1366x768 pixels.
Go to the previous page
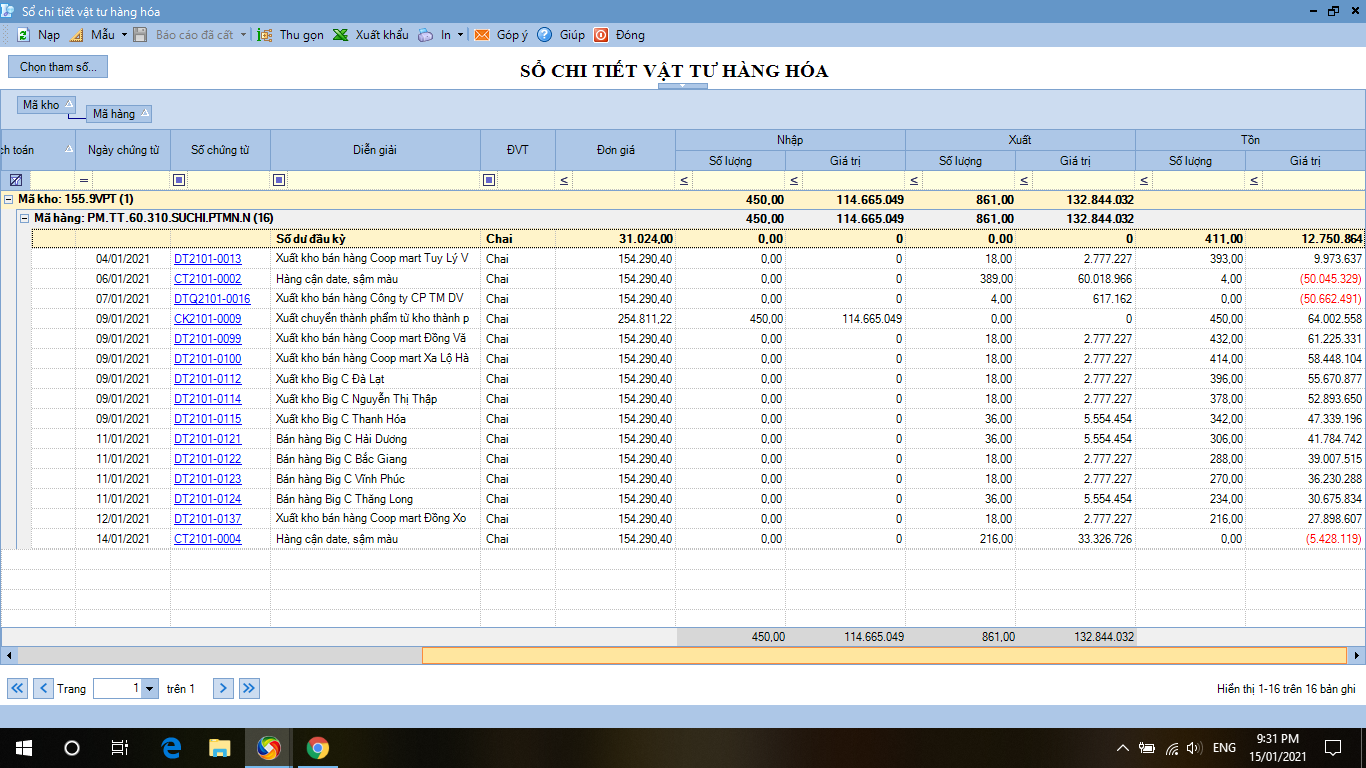coord(43,688)
